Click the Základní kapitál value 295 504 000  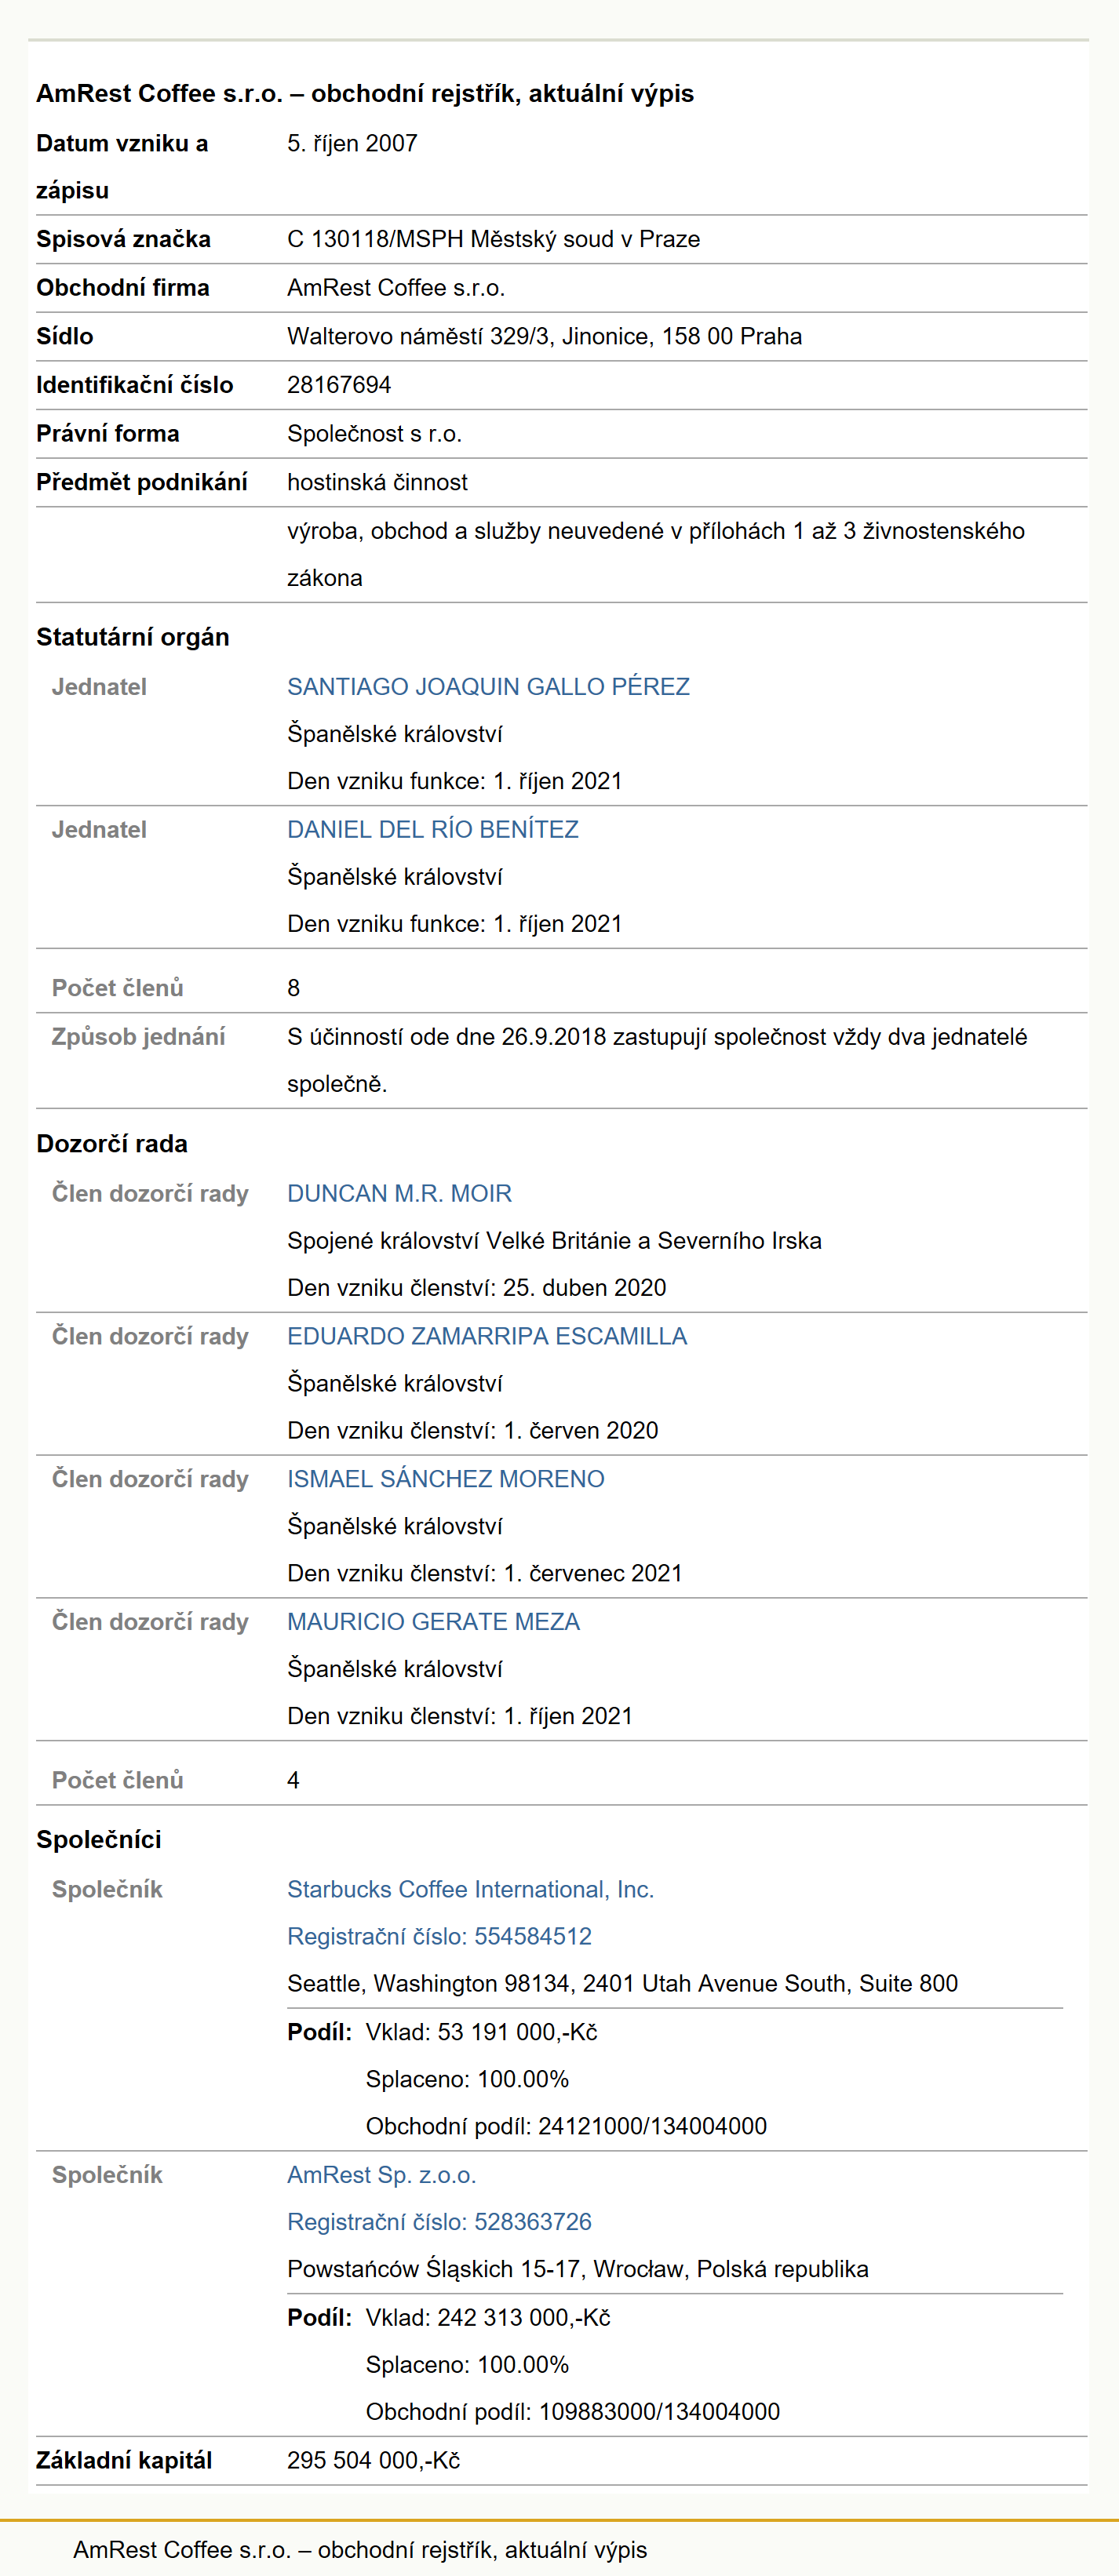[373, 2461]
